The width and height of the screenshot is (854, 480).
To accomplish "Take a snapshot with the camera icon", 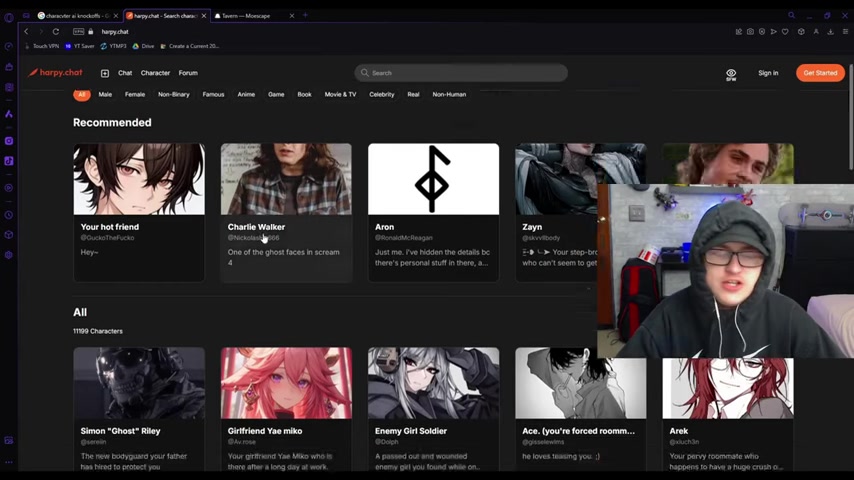I will 750,32.
